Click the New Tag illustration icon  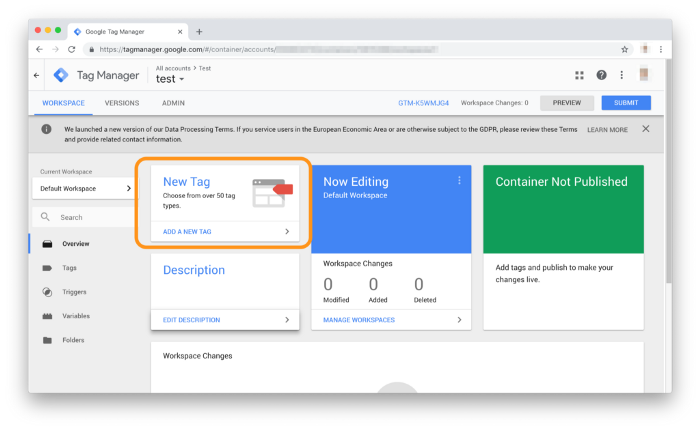(x=272, y=193)
